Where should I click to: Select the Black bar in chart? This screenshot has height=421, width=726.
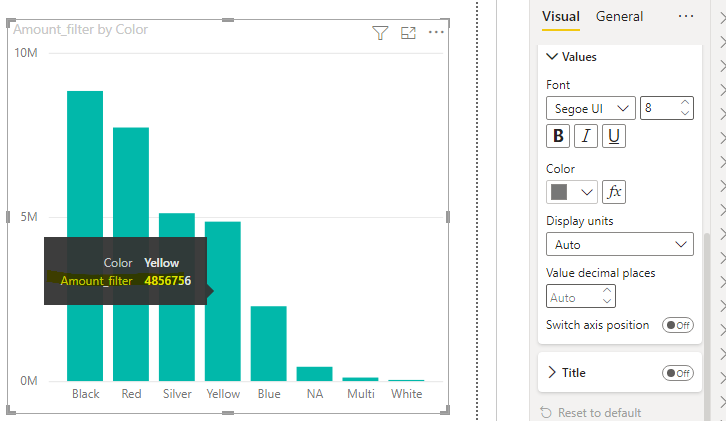coord(85,236)
